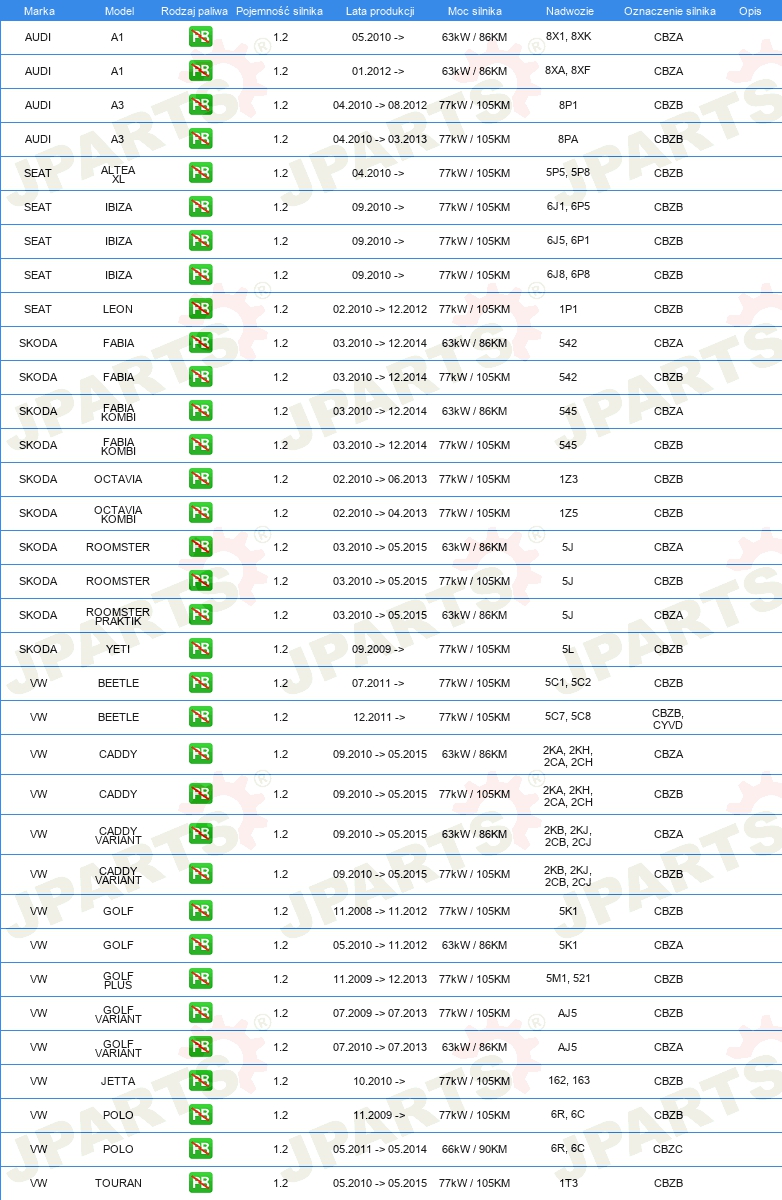Click the Pojemność silnika column header
The image size is (782, 1200).
point(280,11)
